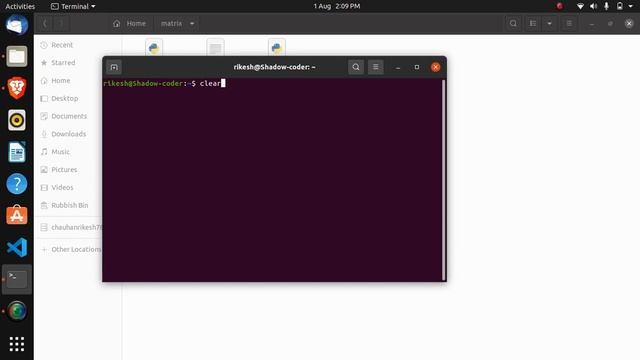
Task: Open the terminal search button
Action: pyautogui.click(x=356, y=67)
